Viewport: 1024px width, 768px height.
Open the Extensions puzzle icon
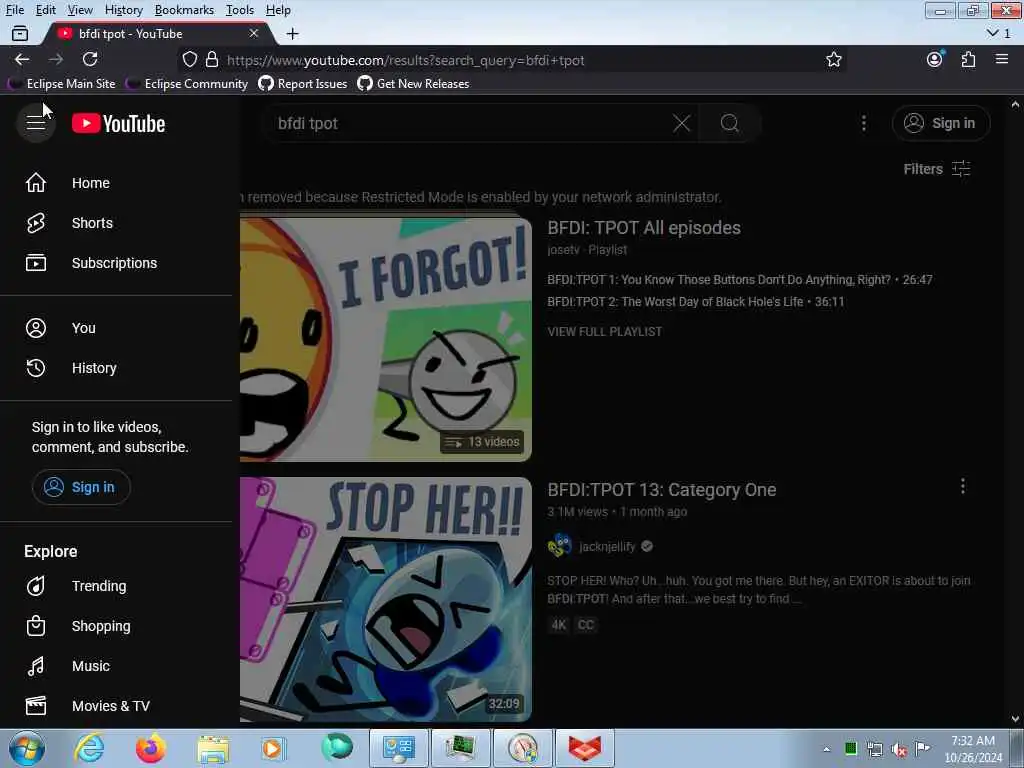point(968,59)
